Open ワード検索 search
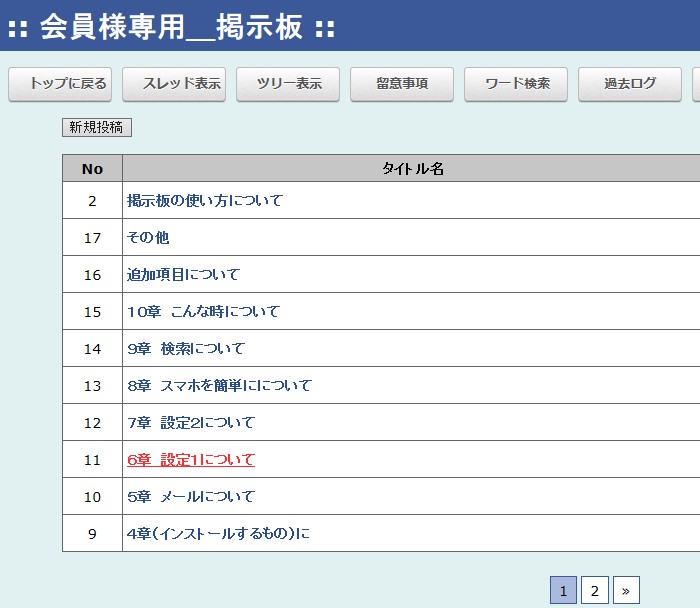700x608 pixels. point(516,84)
